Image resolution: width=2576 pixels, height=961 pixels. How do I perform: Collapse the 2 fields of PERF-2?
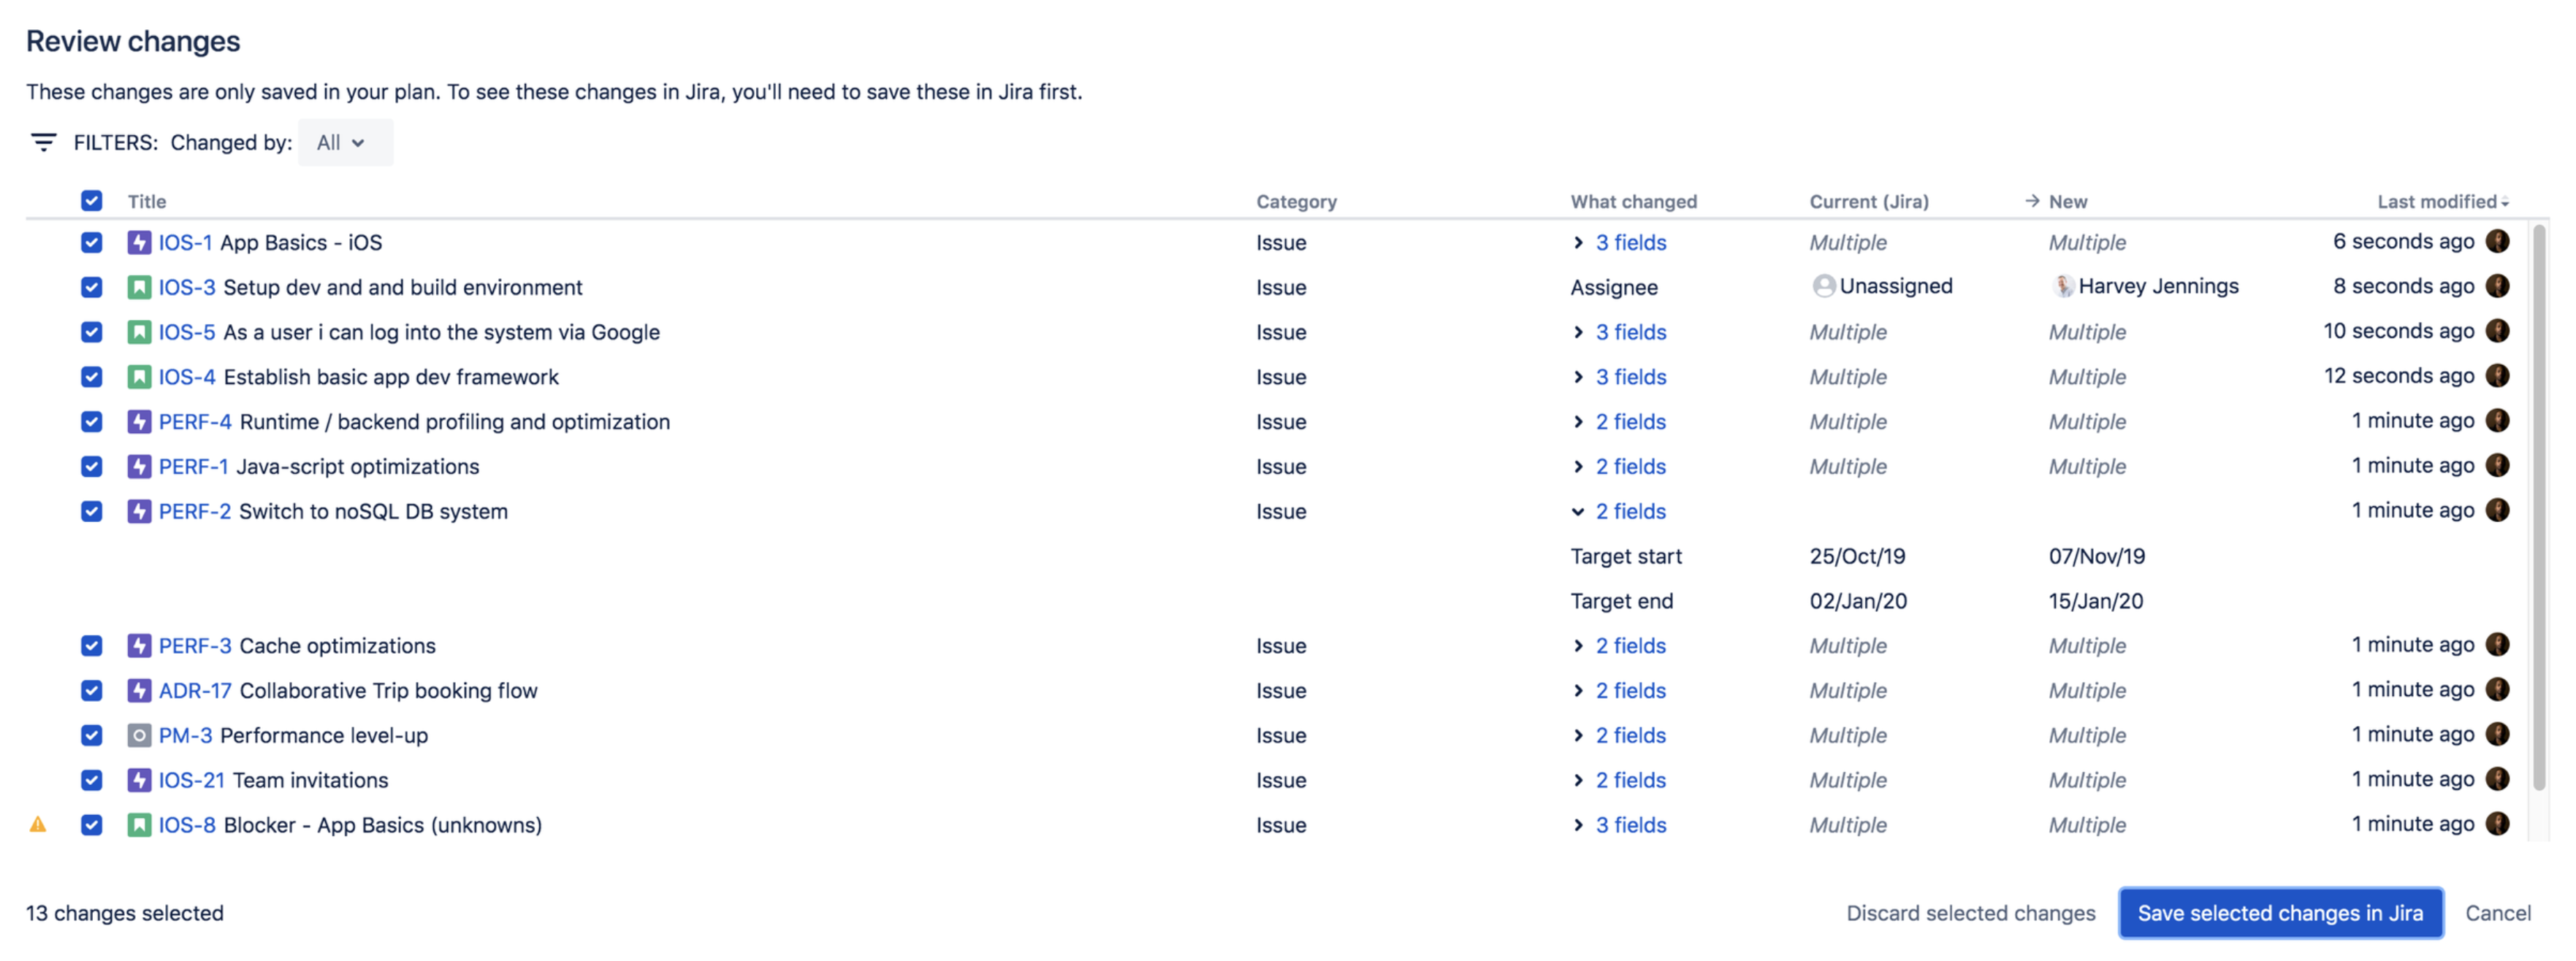1619,512
